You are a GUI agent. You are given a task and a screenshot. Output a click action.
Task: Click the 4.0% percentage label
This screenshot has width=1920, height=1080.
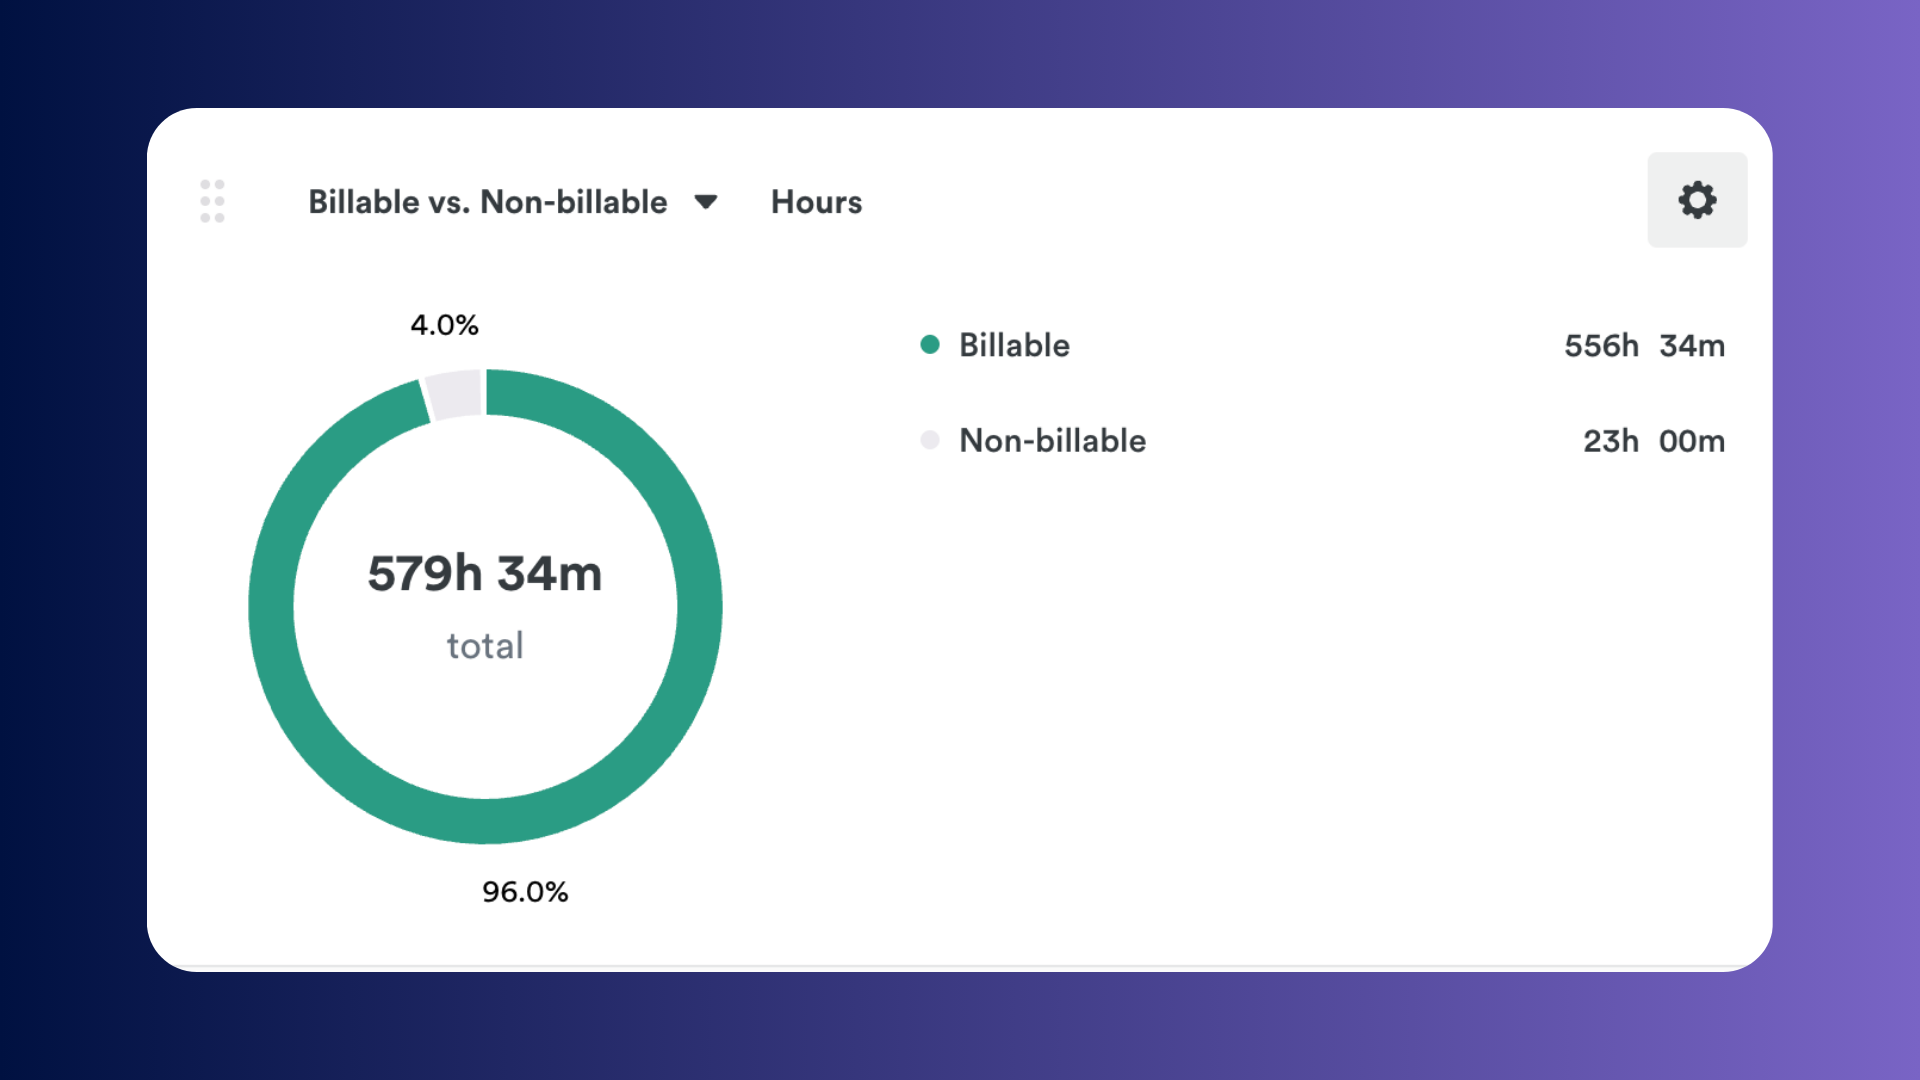(x=444, y=325)
